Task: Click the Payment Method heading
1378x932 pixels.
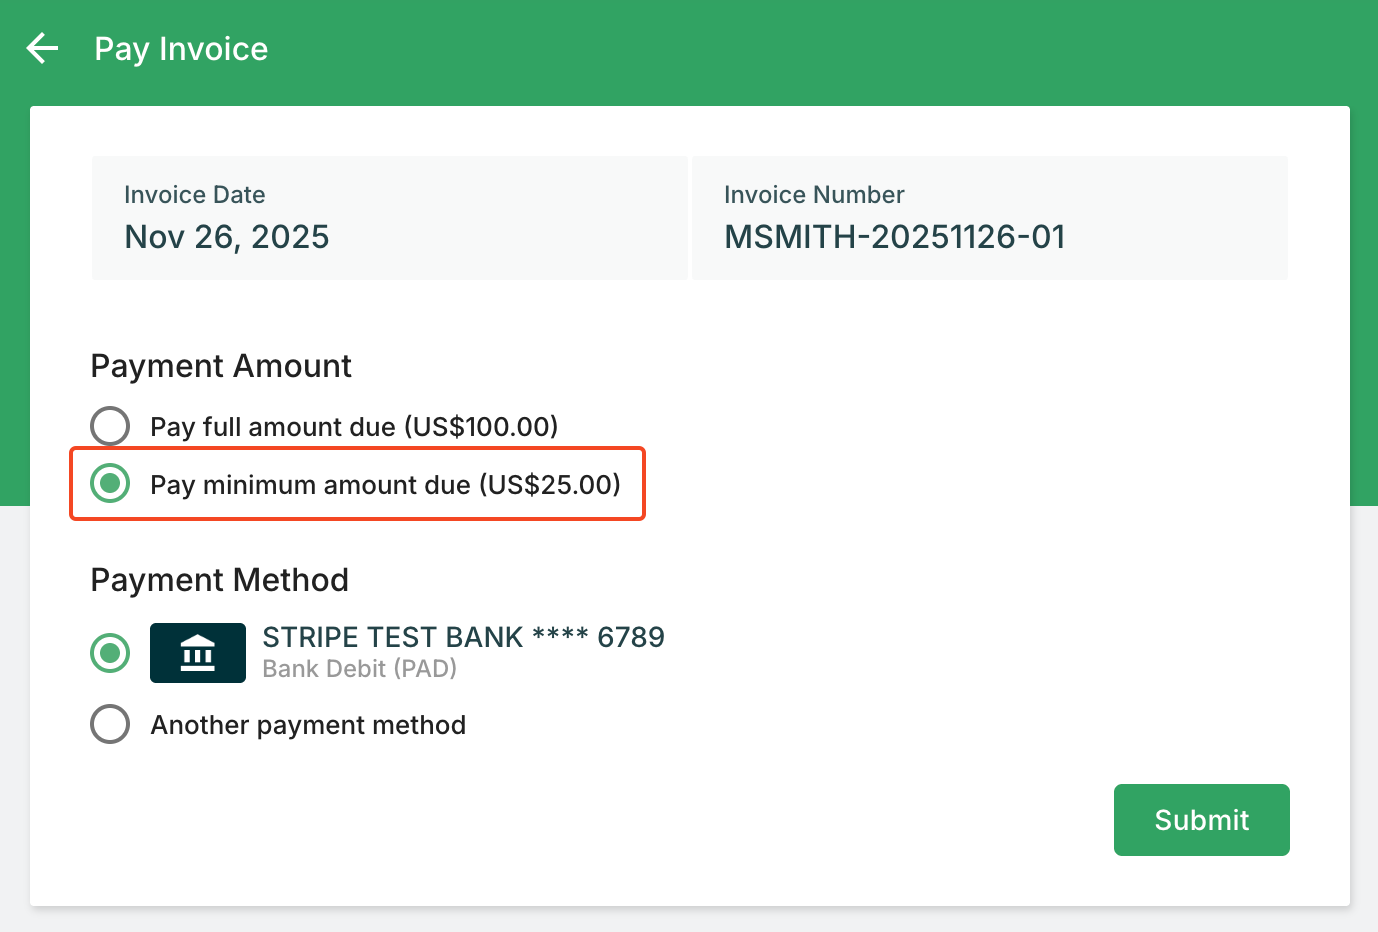Action: click(220, 580)
